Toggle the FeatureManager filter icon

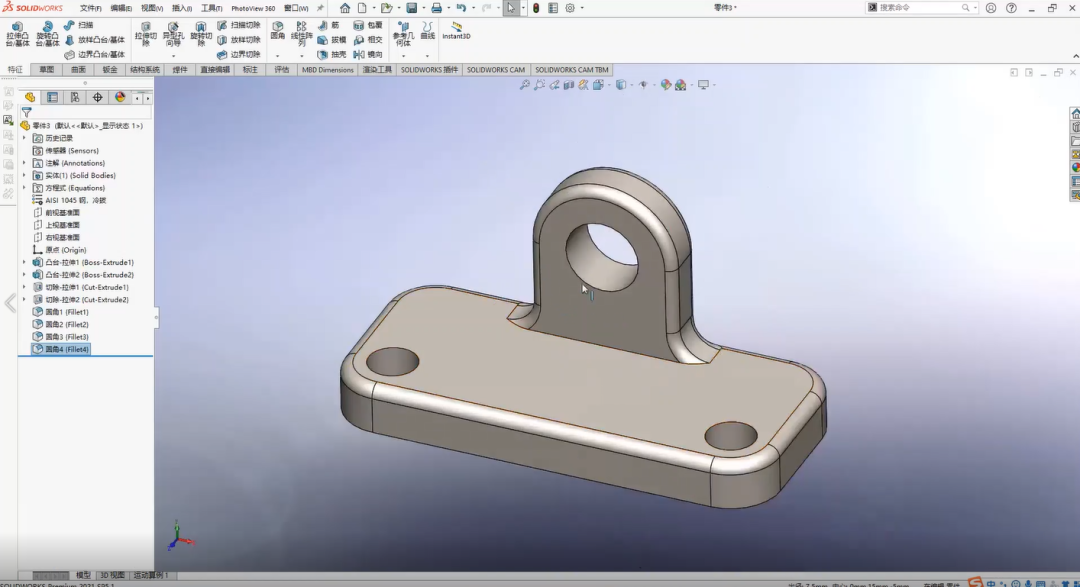pyautogui.click(x=27, y=112)
